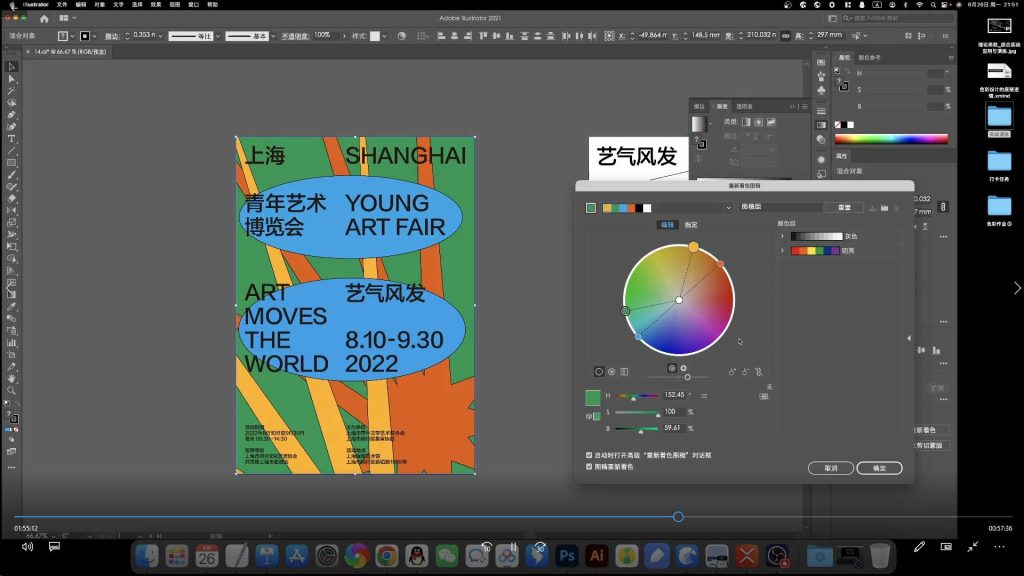Screen dimensions: 1024x576
Task: Pick the Direct Selection tool
Action: pos(12,78)
